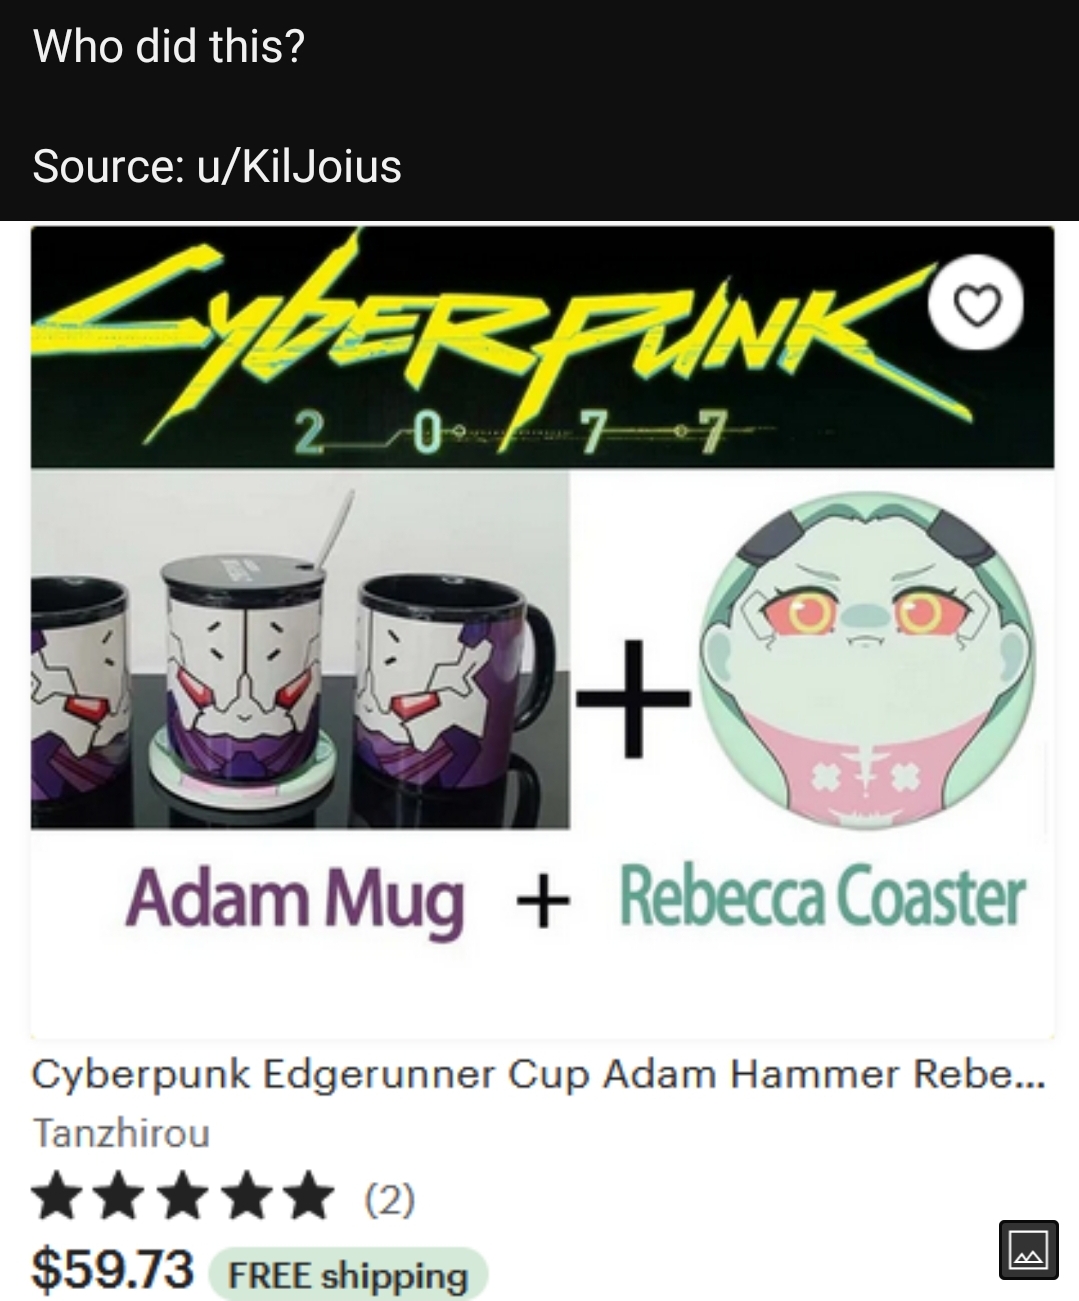This screenshot has width=1079, height=1301.
Task: Click the small plus between the captions
Action: 543,901
